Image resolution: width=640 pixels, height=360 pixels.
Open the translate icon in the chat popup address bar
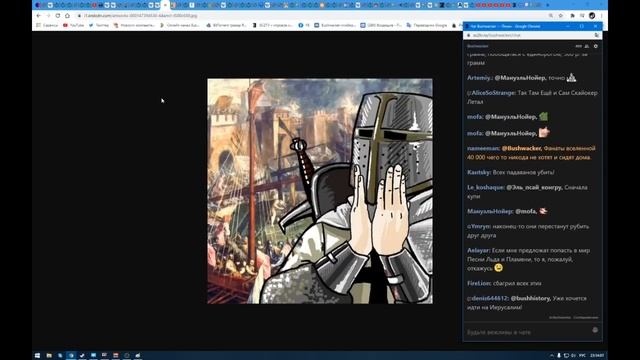[x=597, y=36]
